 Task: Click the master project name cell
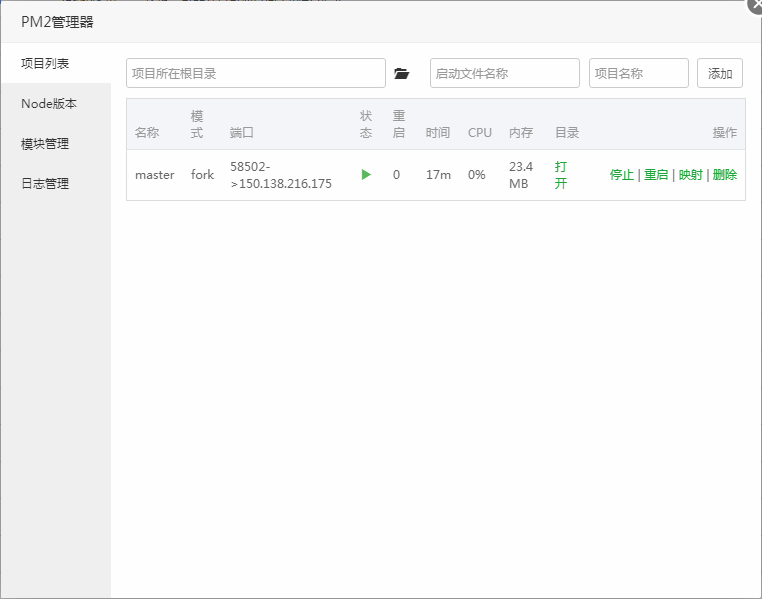[155, 175]
